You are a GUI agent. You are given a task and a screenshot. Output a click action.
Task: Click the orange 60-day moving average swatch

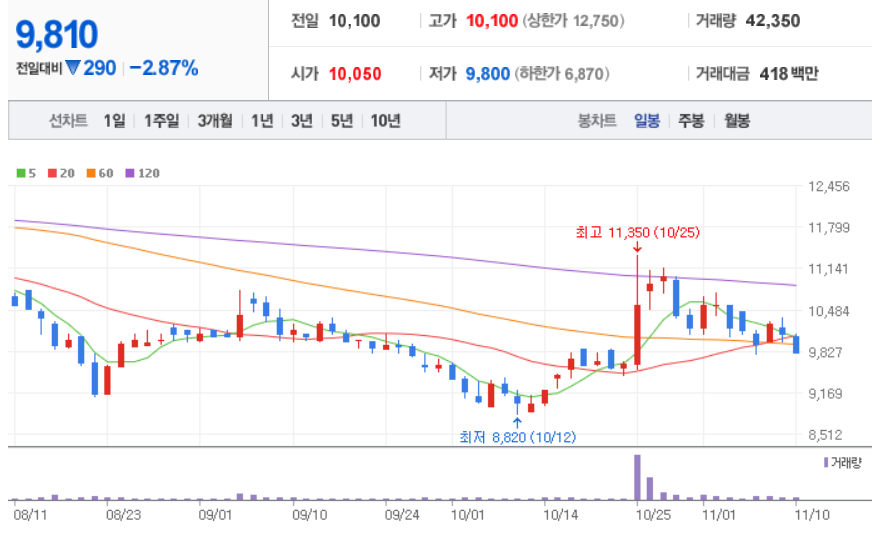click(x=91, y=173)
